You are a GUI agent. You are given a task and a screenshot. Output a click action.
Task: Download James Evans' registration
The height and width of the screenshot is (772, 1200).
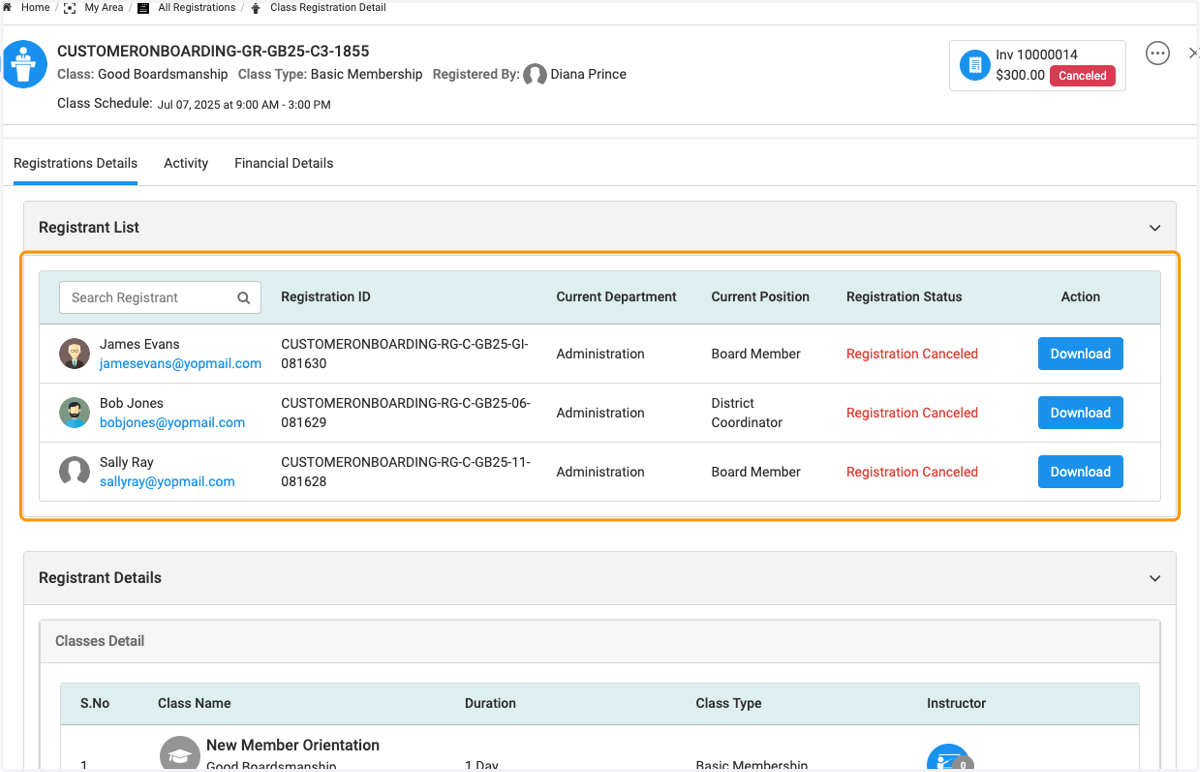1080,353
